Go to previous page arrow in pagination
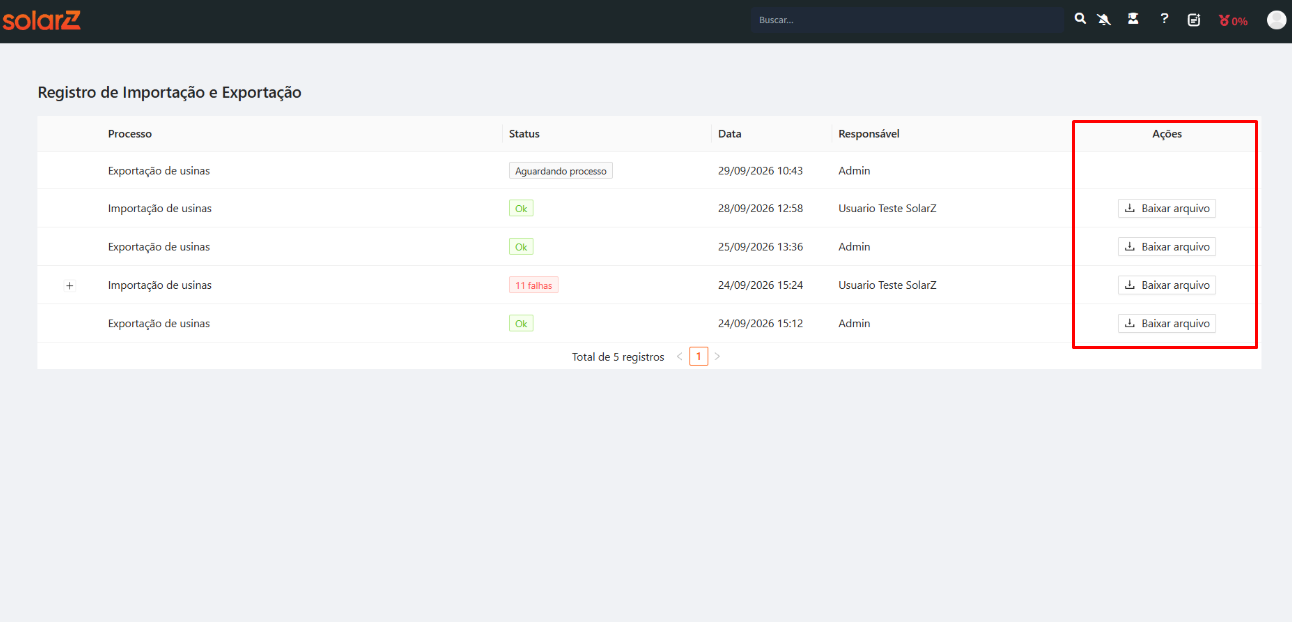This screenshot has width=1292, height=622. coord(680,356)
